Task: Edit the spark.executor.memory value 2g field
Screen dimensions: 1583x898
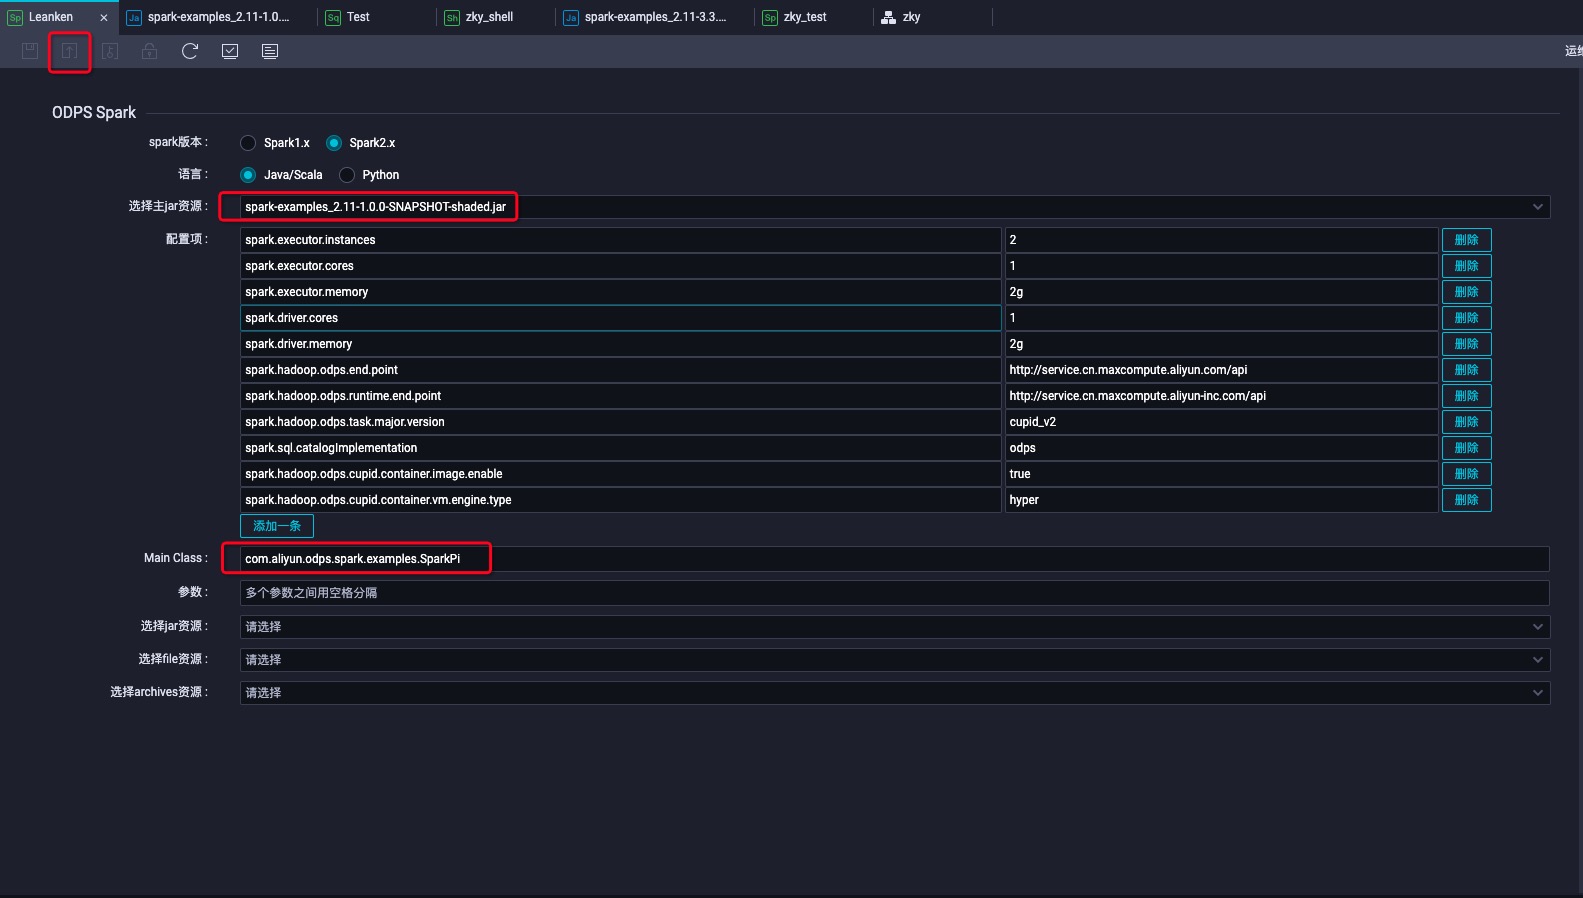Action: [x=1221, y=292]
